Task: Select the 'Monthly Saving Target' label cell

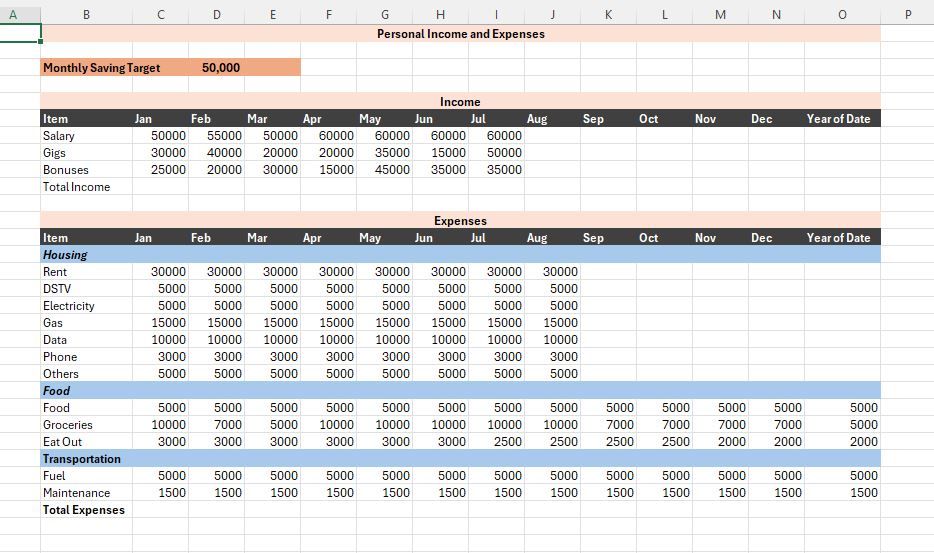Action: (101, 68)
